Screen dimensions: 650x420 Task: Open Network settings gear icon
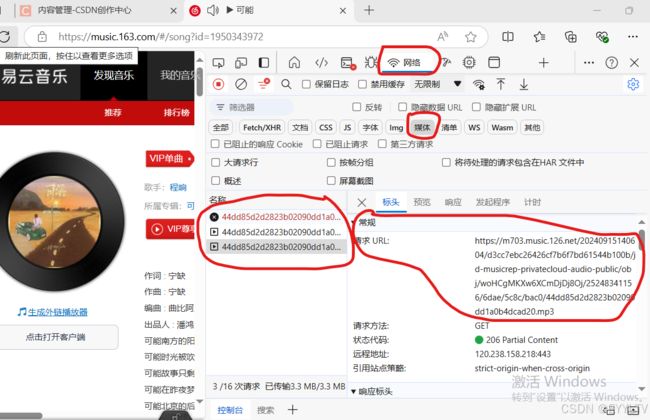pyautogui.click(x=633, y=84)
